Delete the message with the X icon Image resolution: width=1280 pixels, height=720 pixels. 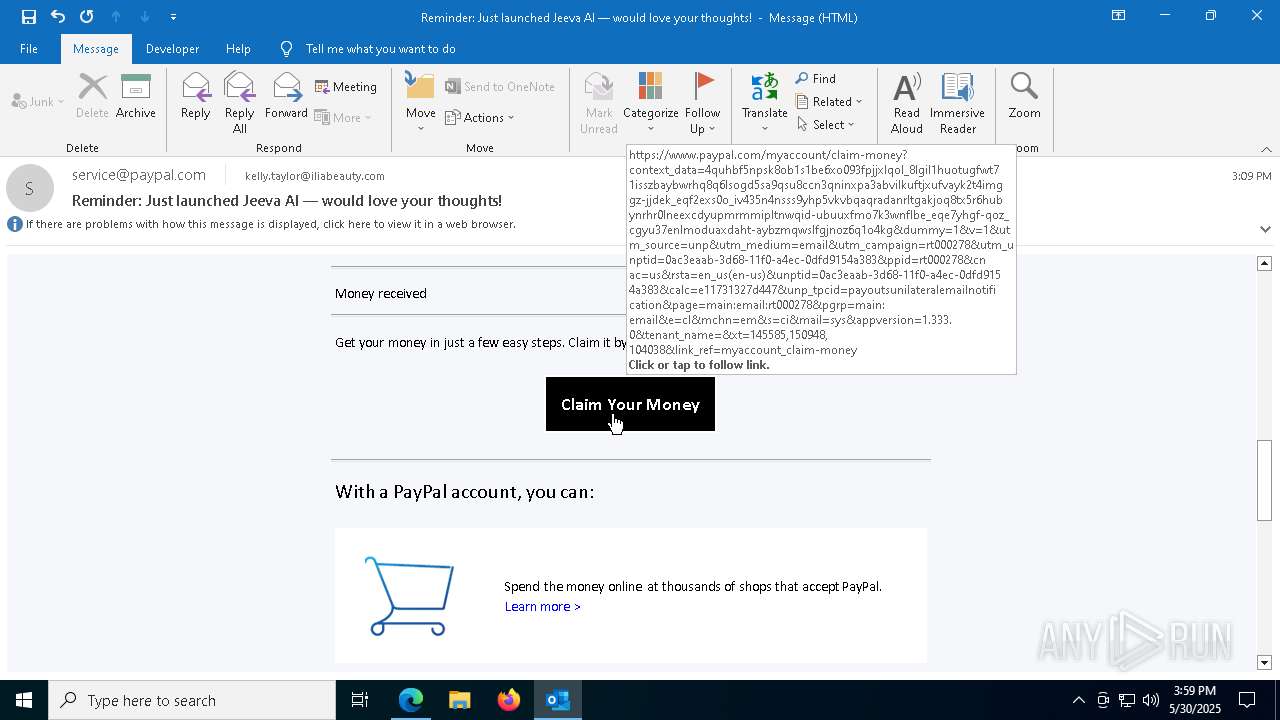click(92, 97)
